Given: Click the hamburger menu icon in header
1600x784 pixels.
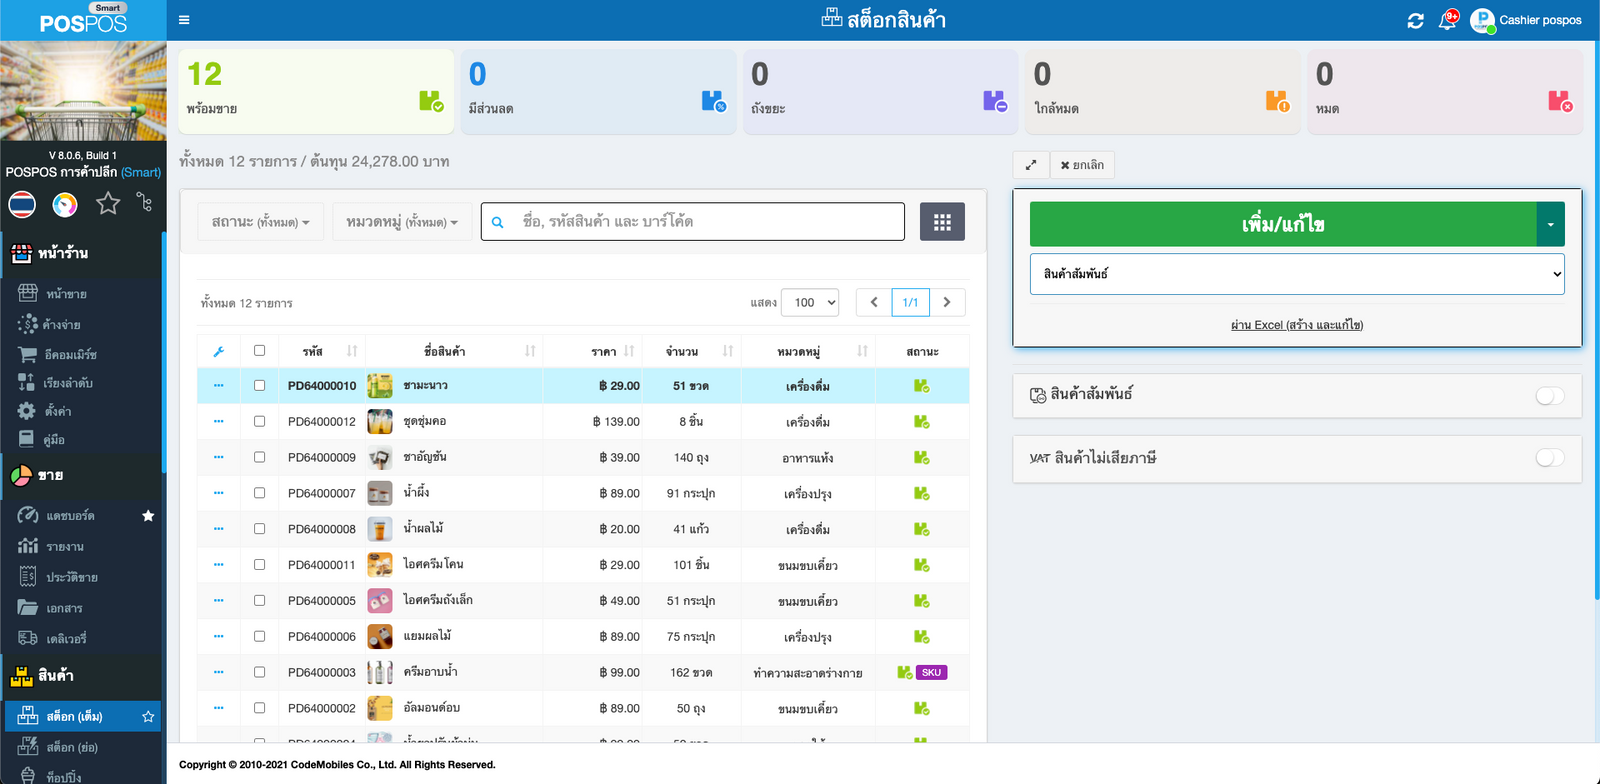Looking at the screenshot, I should 184,20.
